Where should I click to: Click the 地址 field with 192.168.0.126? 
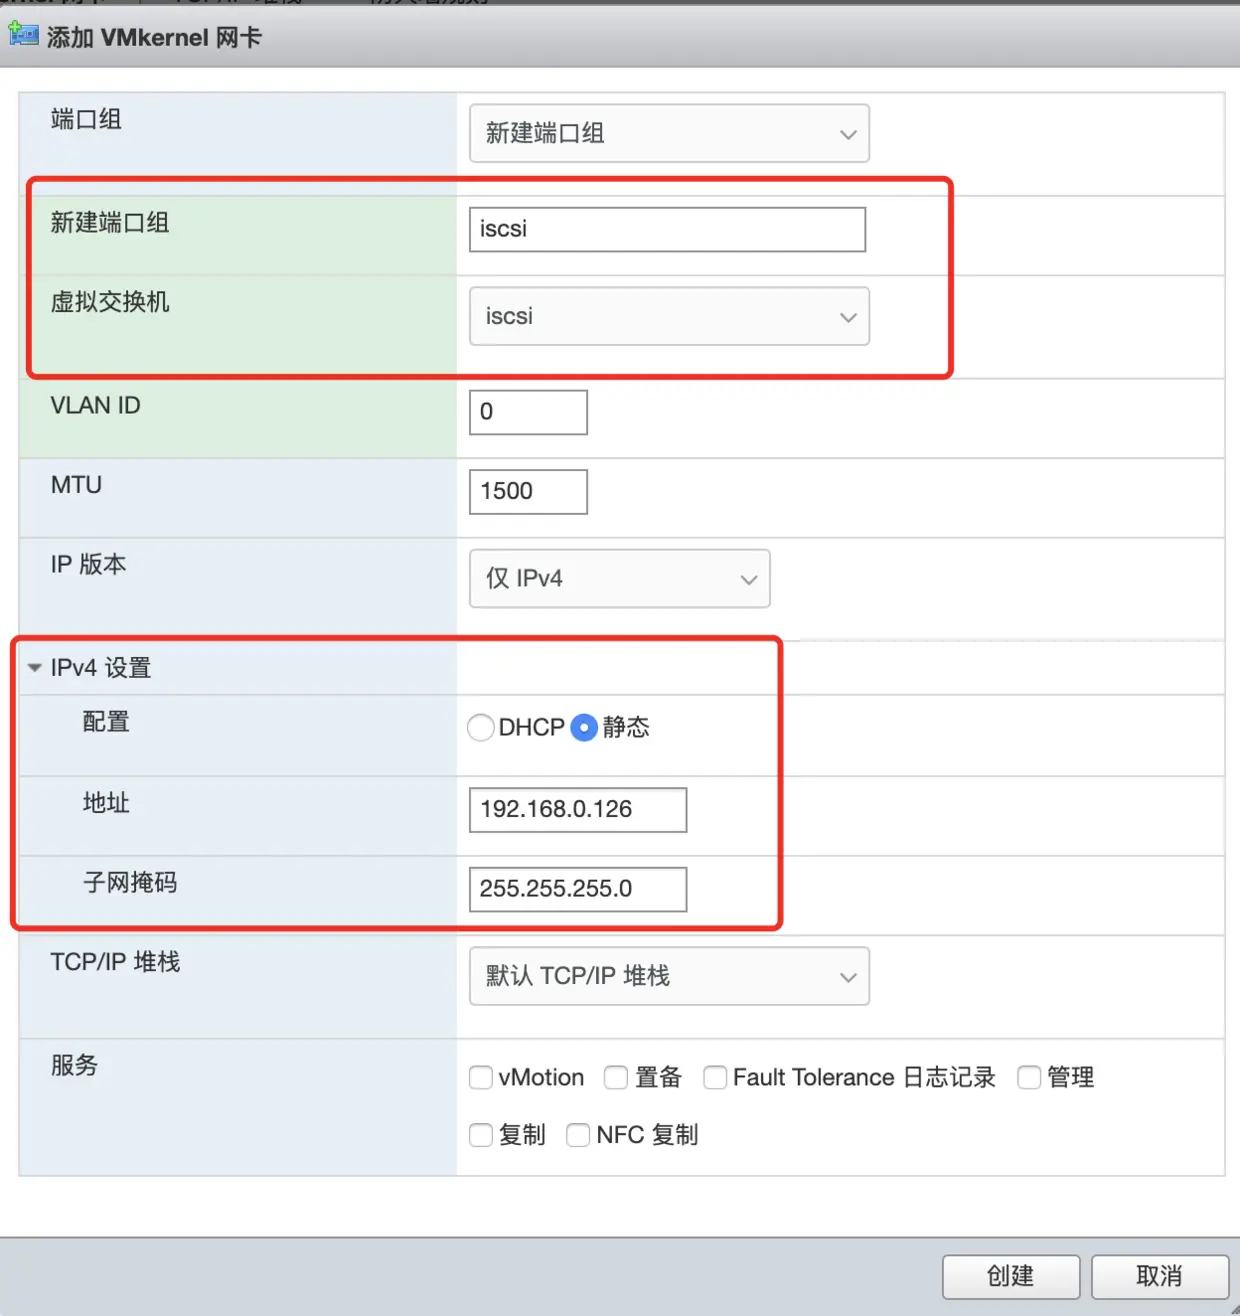tap(578, 809)
